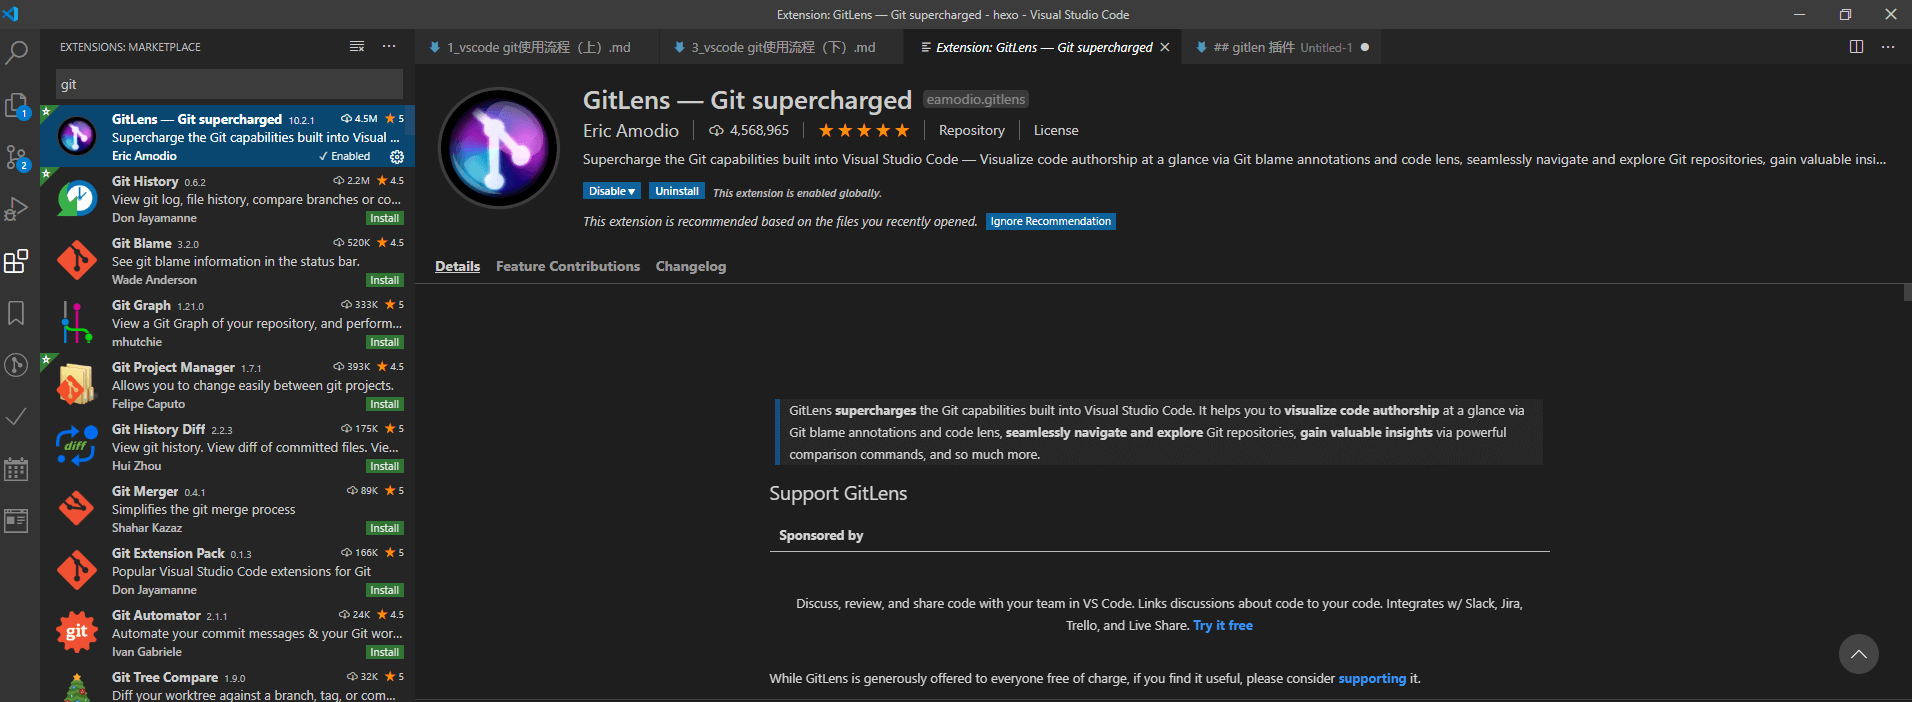The image size is (1912, 702).
Task: Select the Git Tree Compare extension row
Action: pyautogui.click(x=228, y=685)
